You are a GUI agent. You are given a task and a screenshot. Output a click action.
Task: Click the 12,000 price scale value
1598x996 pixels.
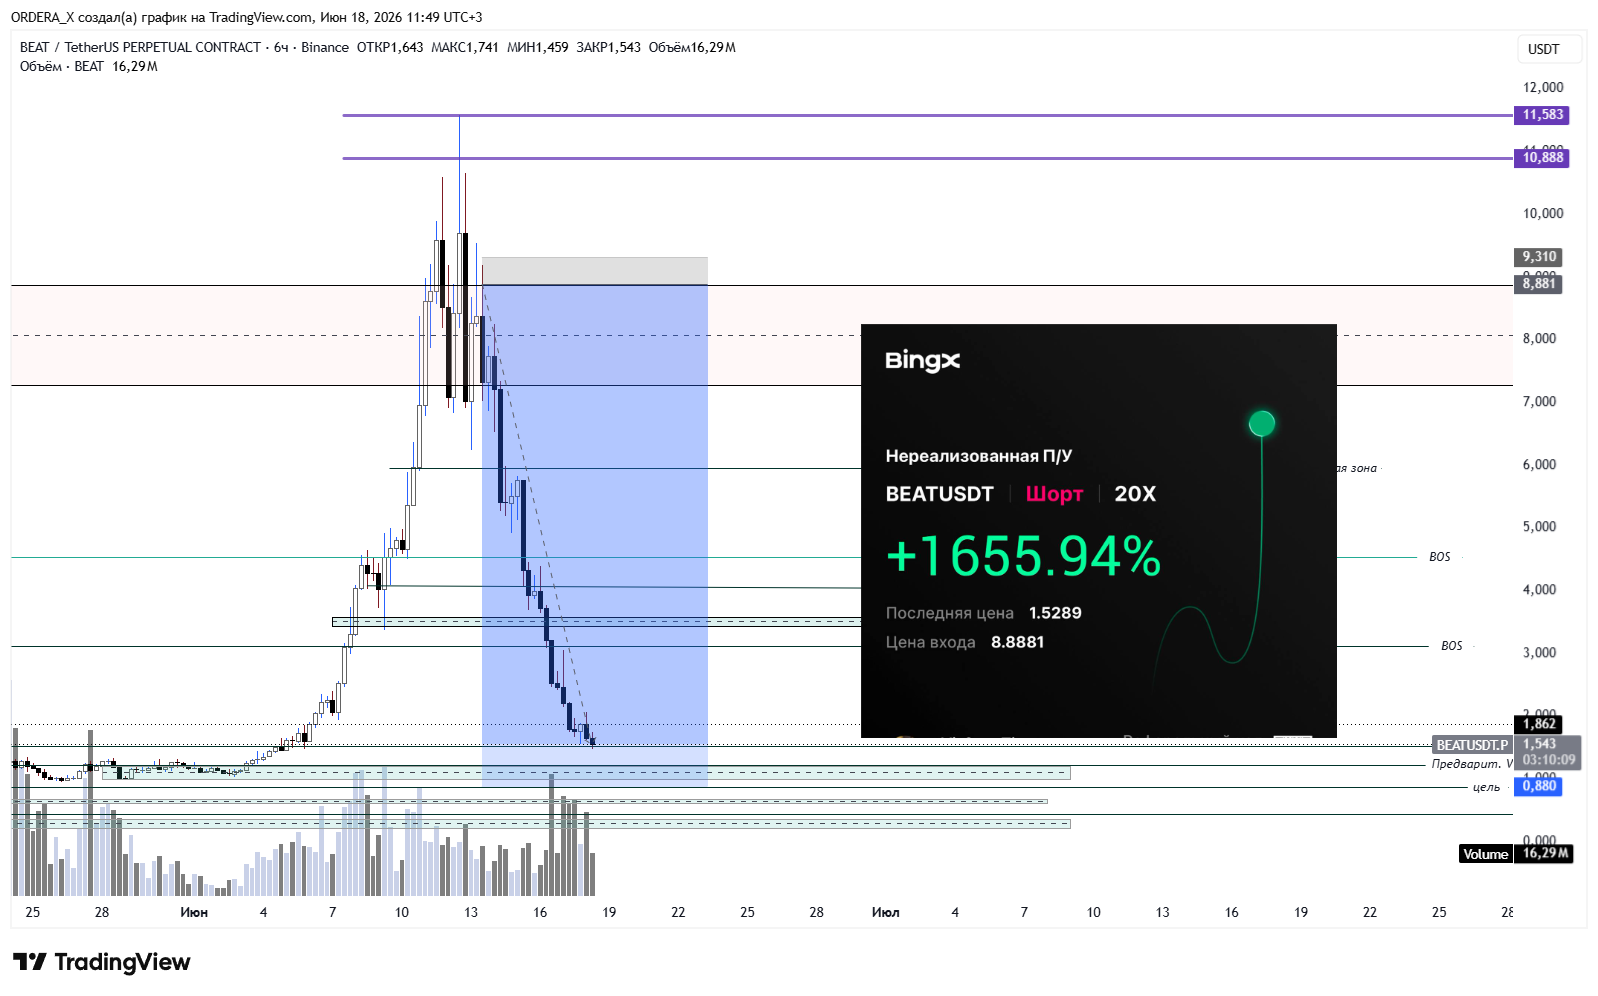(1543, 87)
